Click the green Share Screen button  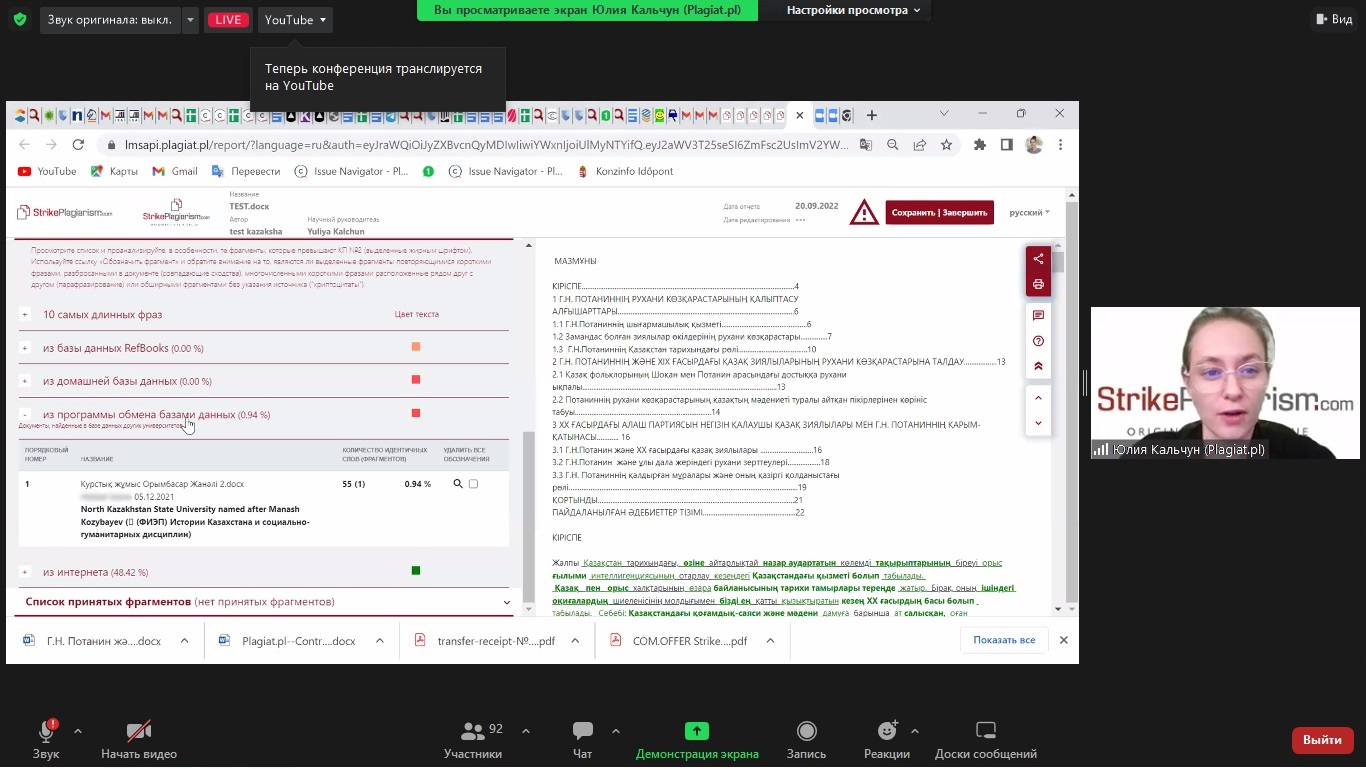coord(697,740)
